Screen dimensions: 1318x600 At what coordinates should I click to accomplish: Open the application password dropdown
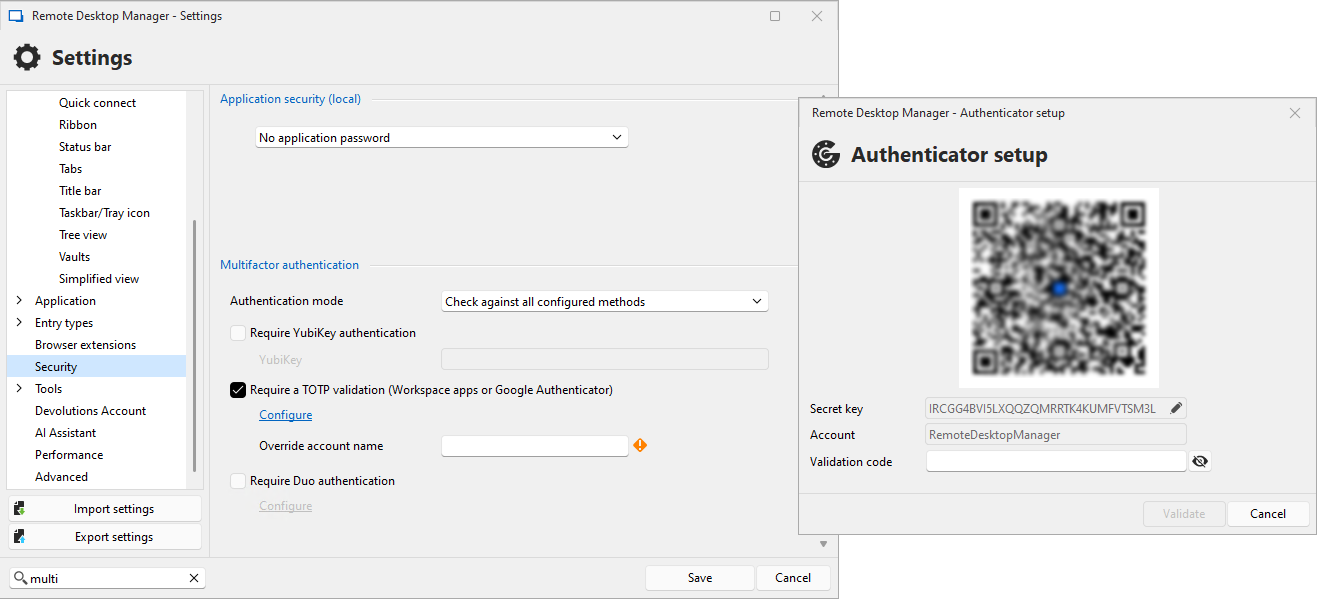tap(442, 137)
